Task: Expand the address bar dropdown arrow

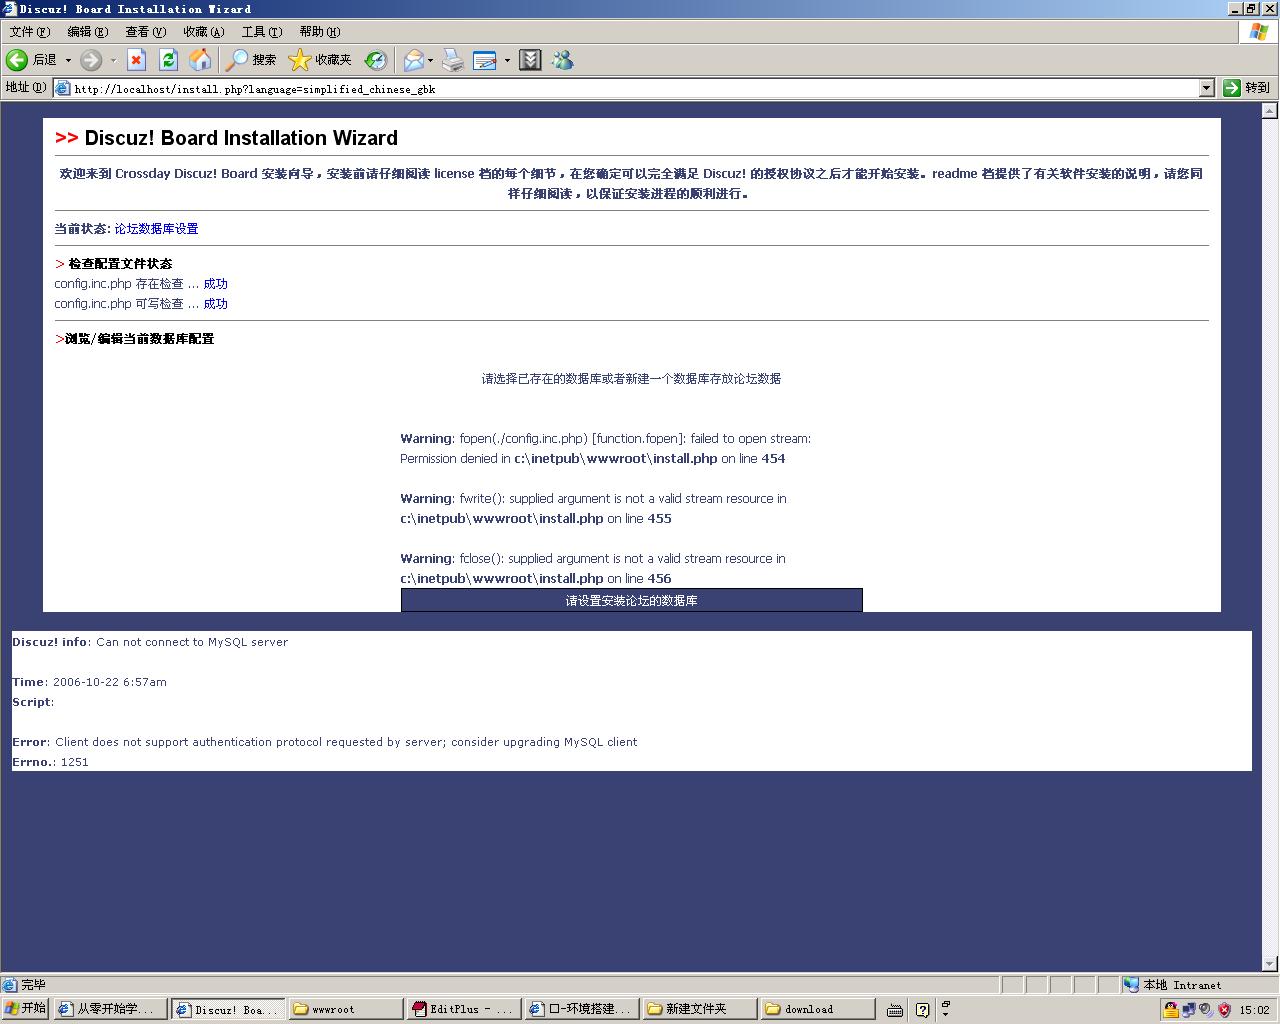Action: pos(1206,88)
